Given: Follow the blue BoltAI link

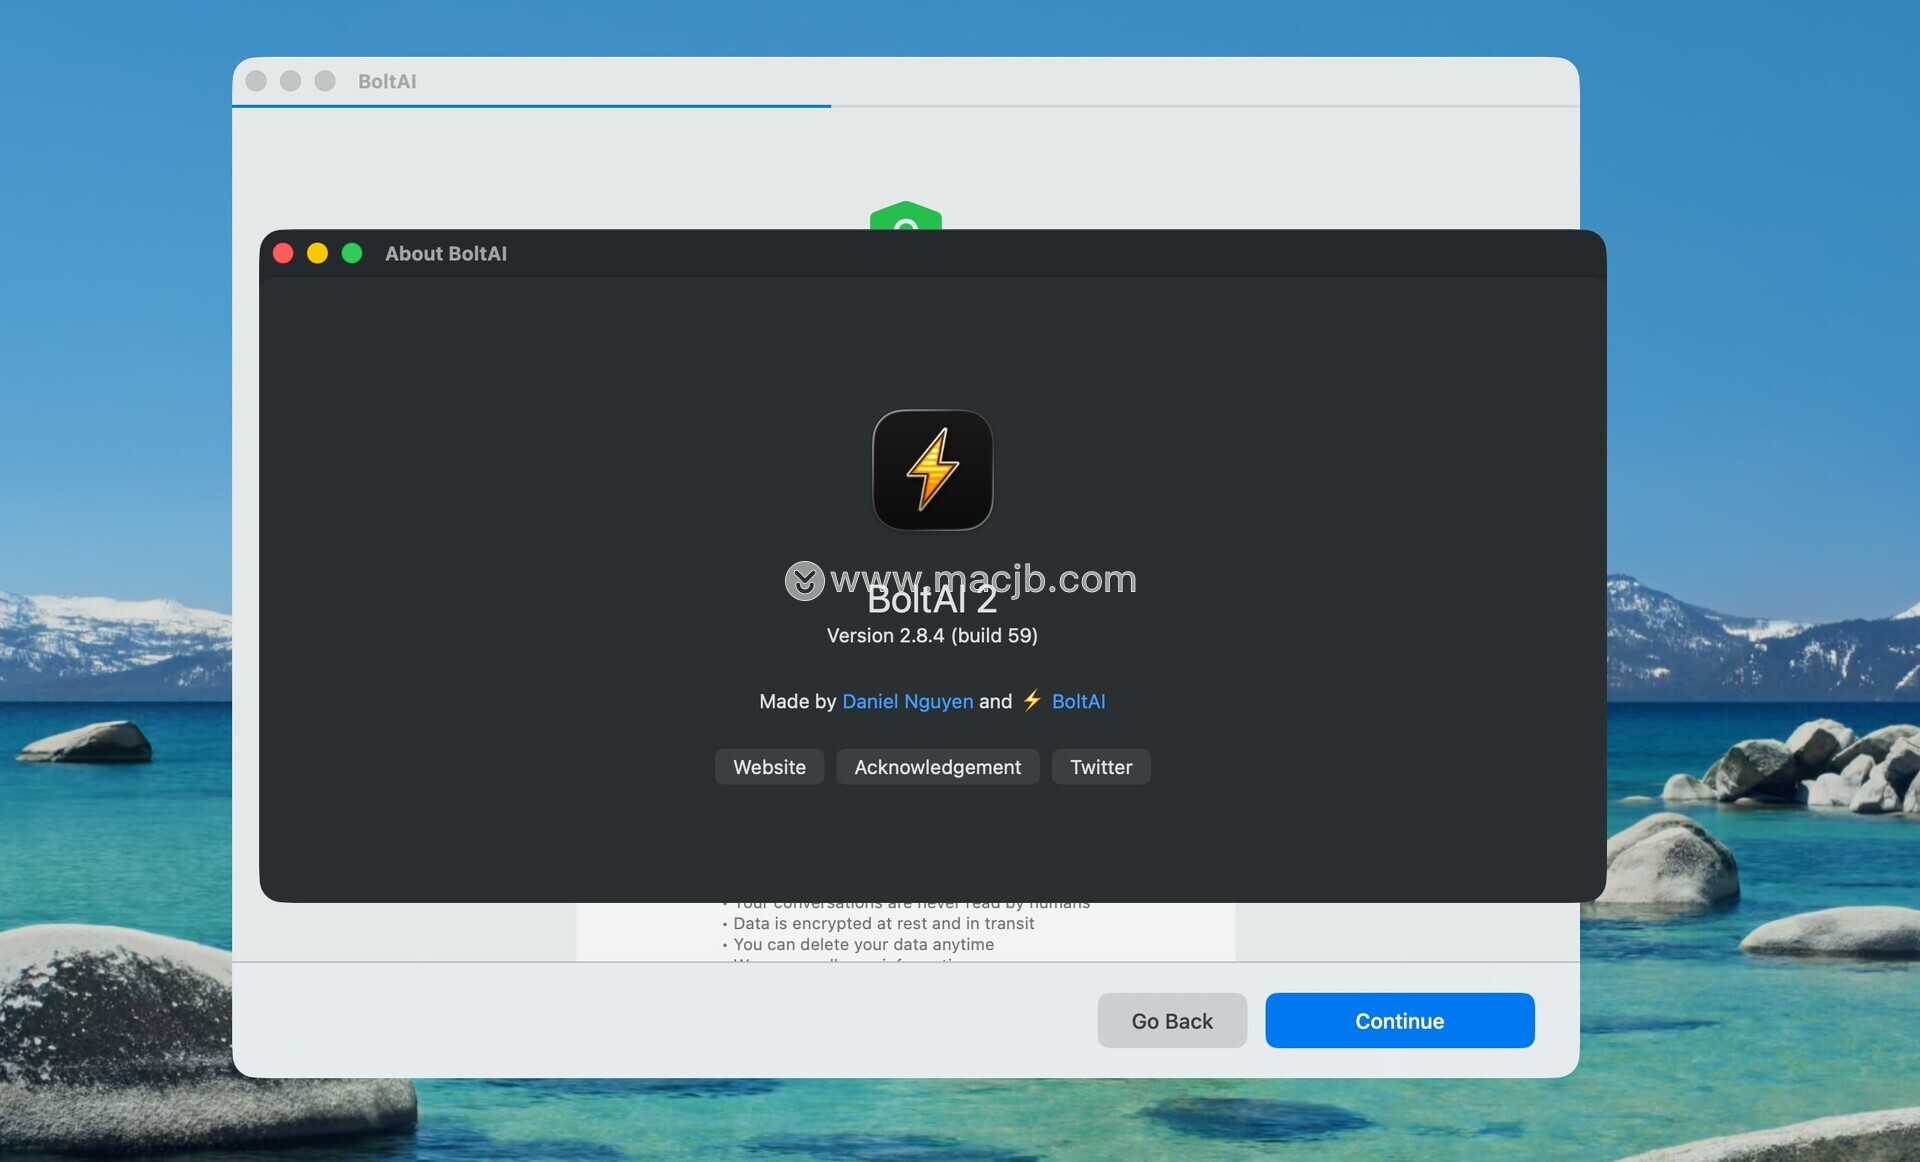Looking at the screenshot, I should (x=1078, y=701).
